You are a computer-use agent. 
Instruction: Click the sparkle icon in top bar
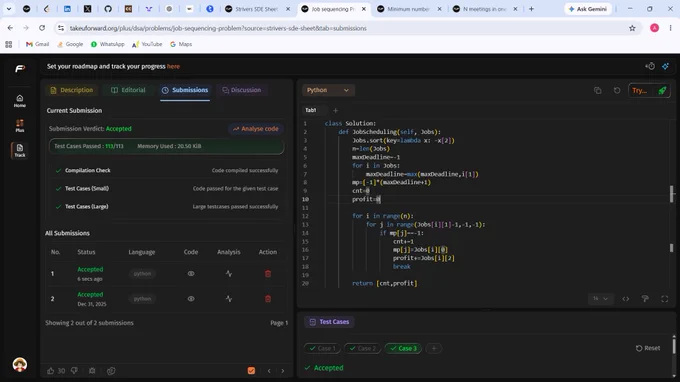tap(665, 66)
